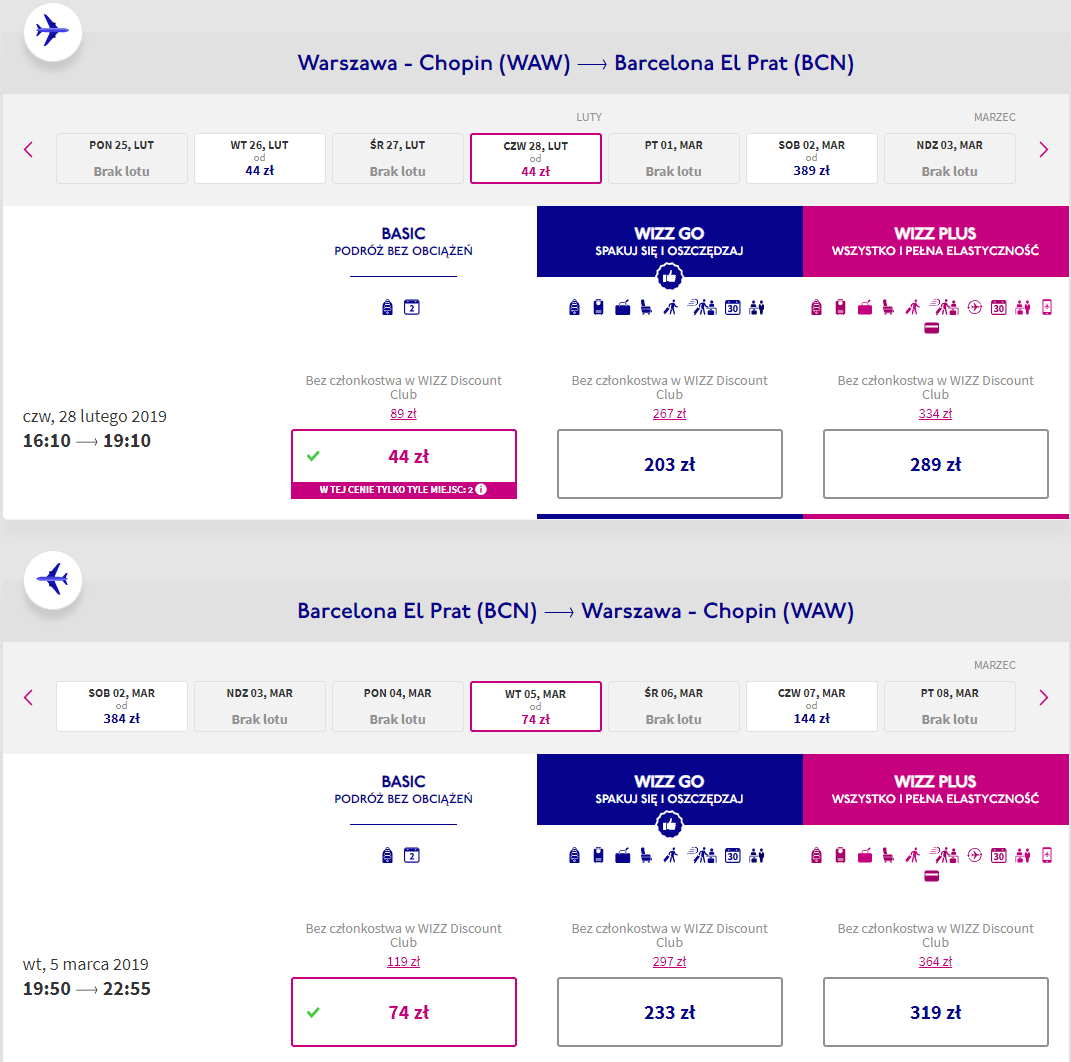
Task: Click return WIZZ PLUS phone notification icon
Action: click(1046, 855)
